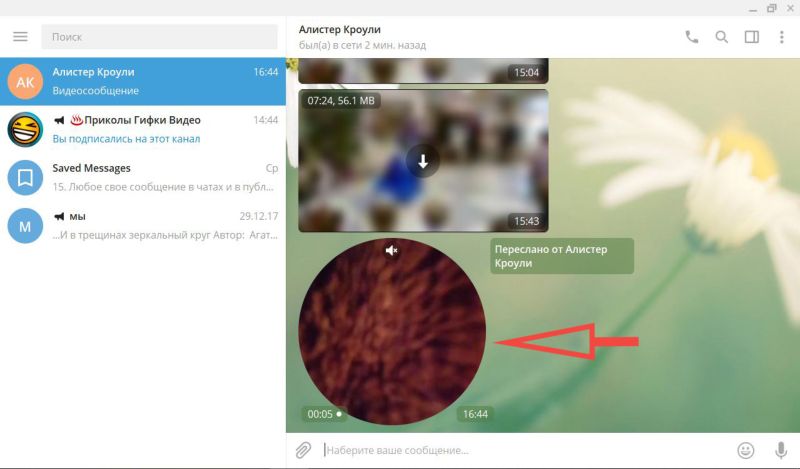Click the M avatar of мы channel
Image resolution: width=800 pixels, height=469 pixels.
point(25,226)
